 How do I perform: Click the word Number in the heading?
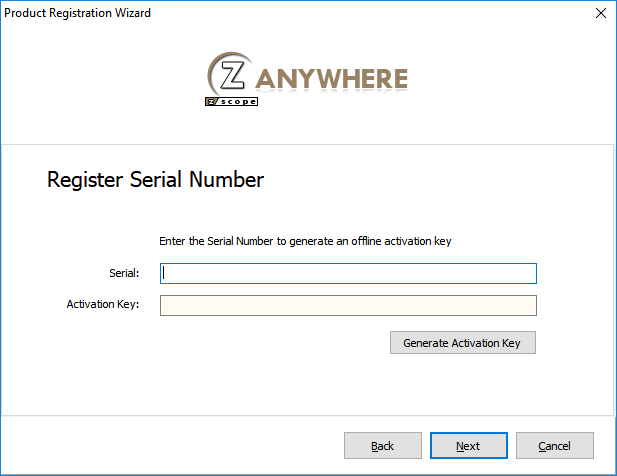coord(227,180)
